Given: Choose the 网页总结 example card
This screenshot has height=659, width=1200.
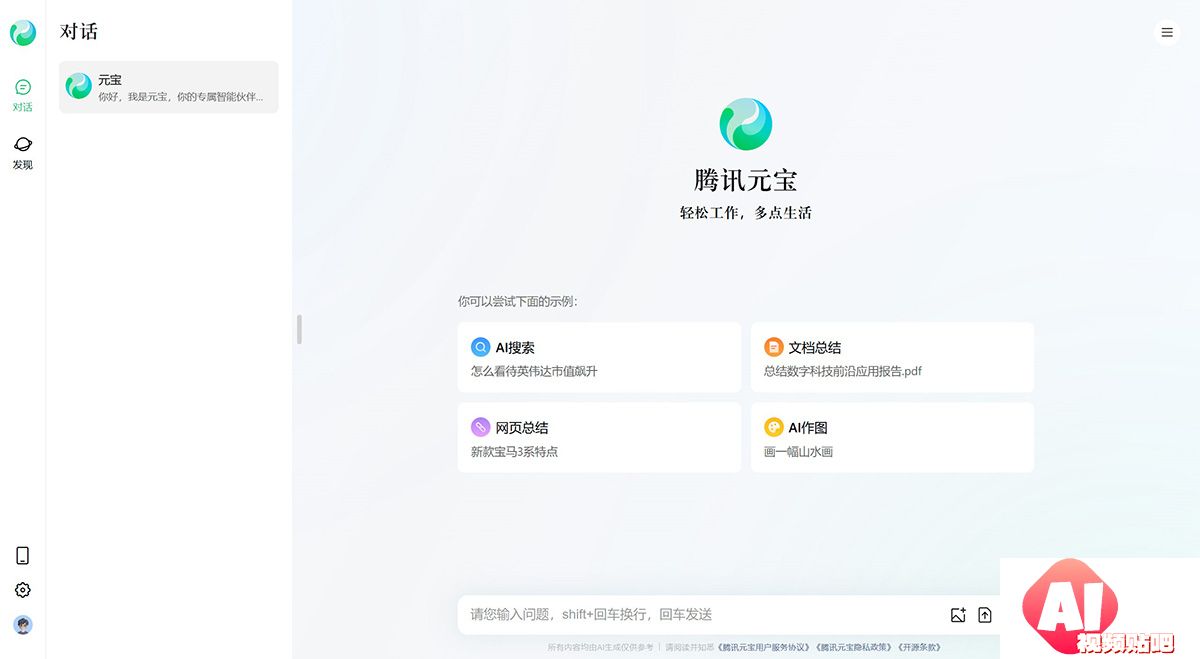Looking at the screenshot, I should pyautogui.click(x=599, y=437).
